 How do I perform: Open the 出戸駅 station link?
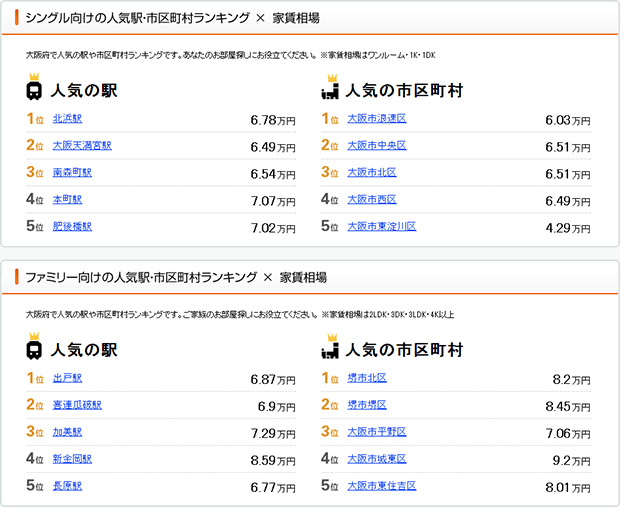click(67, 378)
